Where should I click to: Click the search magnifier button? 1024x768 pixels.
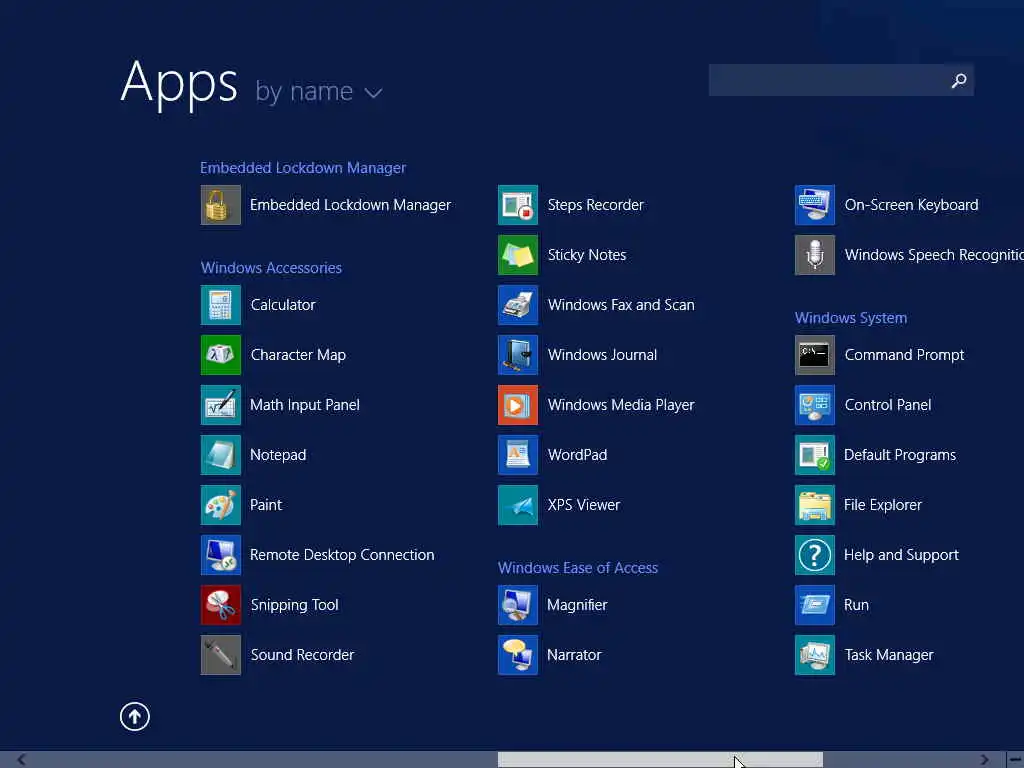tap(959, 80)
